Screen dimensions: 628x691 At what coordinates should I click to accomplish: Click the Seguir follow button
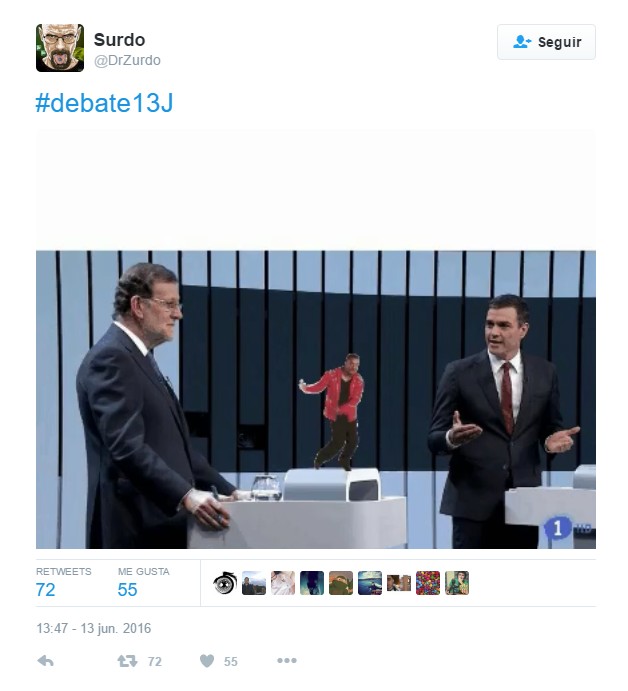pyautogui.click(x=546, y=42)
